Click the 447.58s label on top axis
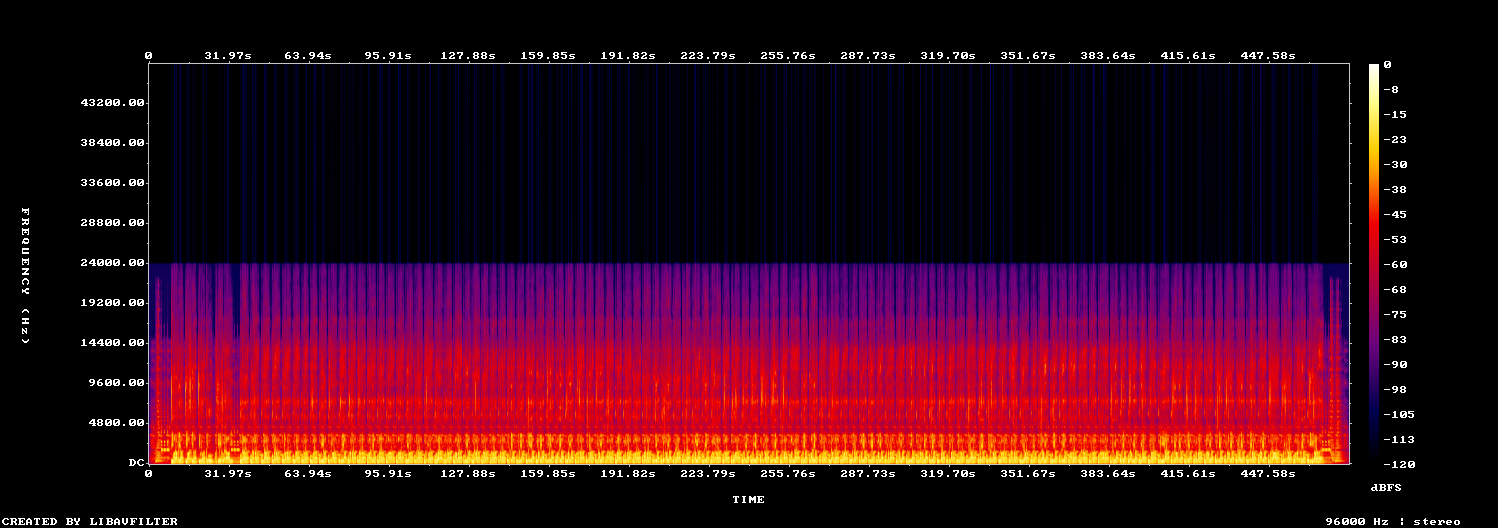The image size is (1498, 528). click(1268, 56)
